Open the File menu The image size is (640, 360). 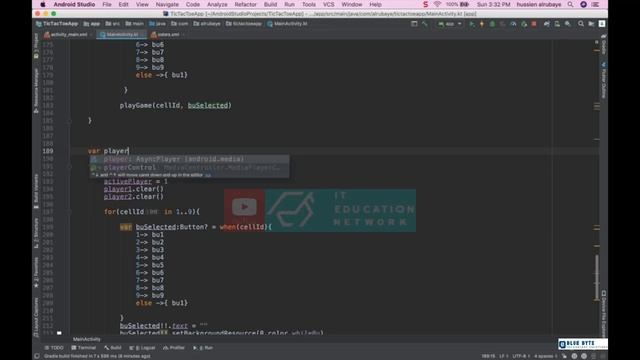coord(107,4)
